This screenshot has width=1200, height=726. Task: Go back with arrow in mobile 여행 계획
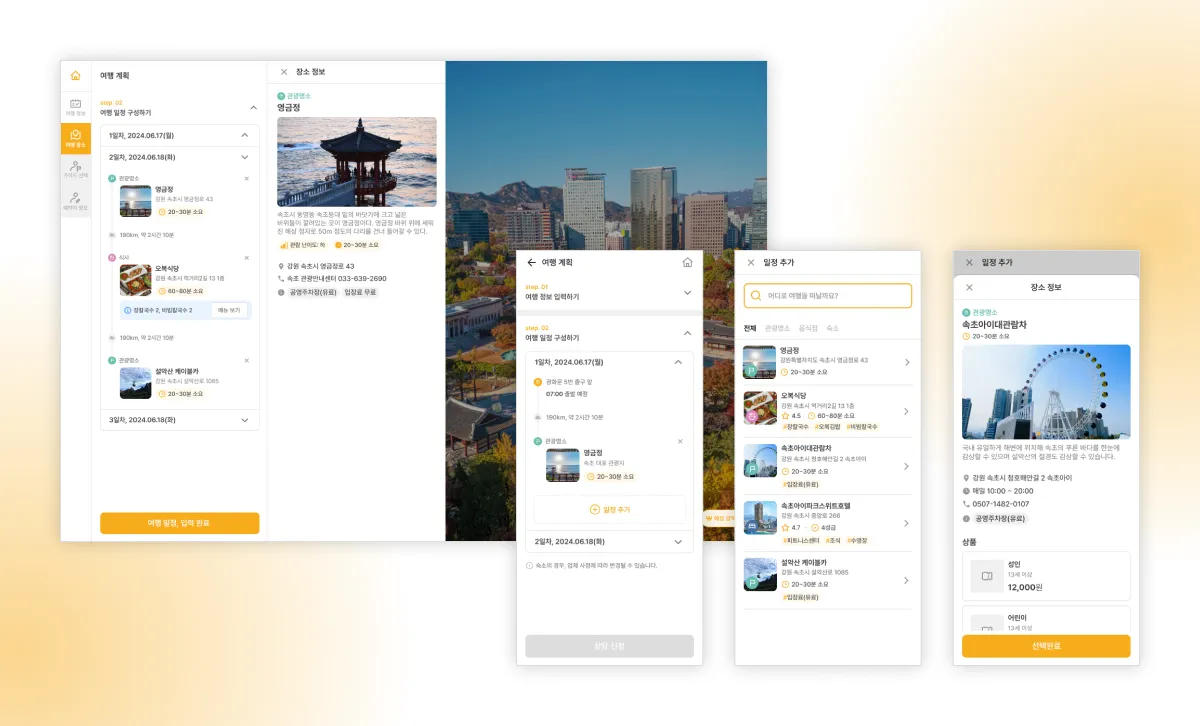coord(531,263)
